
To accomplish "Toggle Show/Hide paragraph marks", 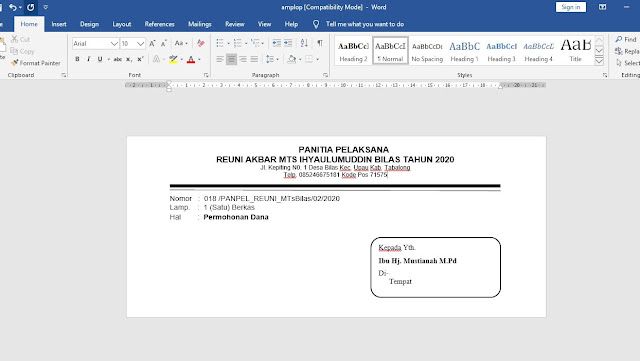I will (x=320, y=43).
